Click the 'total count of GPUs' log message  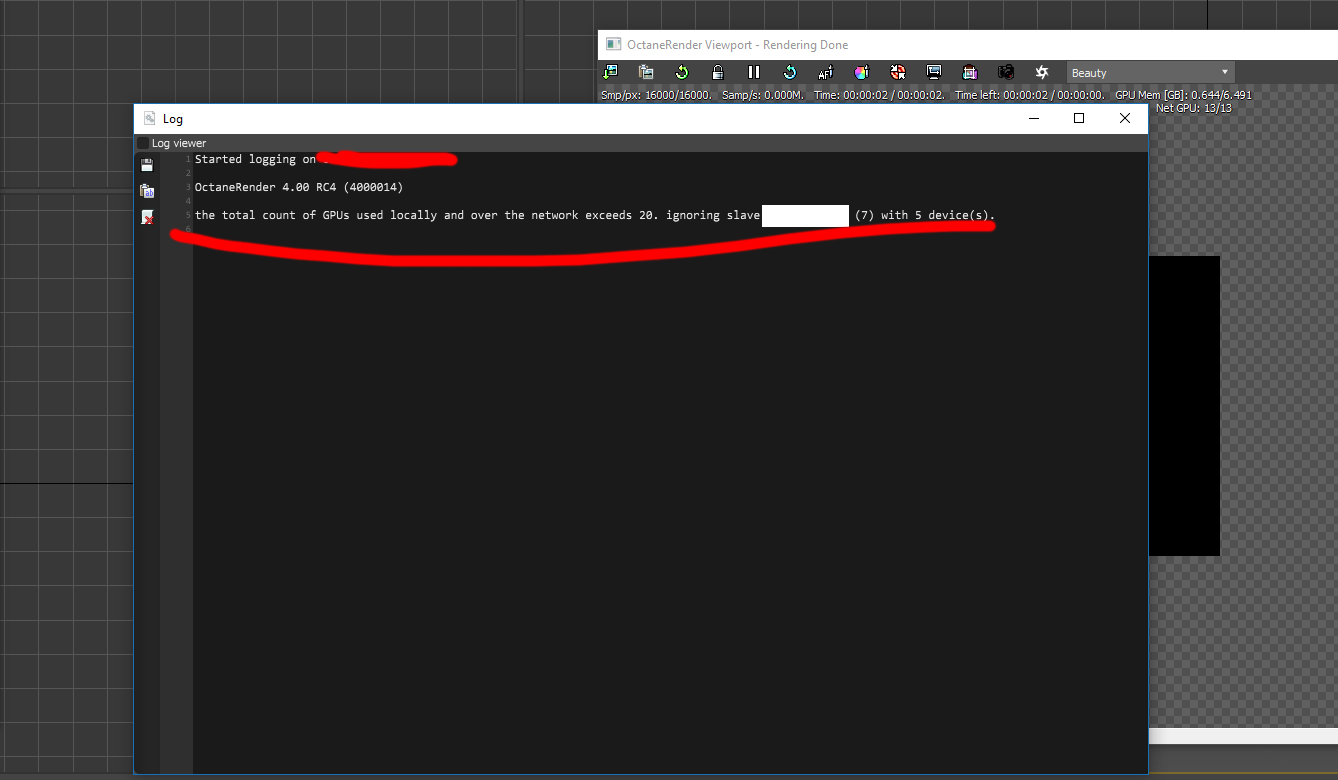[595, 215]
